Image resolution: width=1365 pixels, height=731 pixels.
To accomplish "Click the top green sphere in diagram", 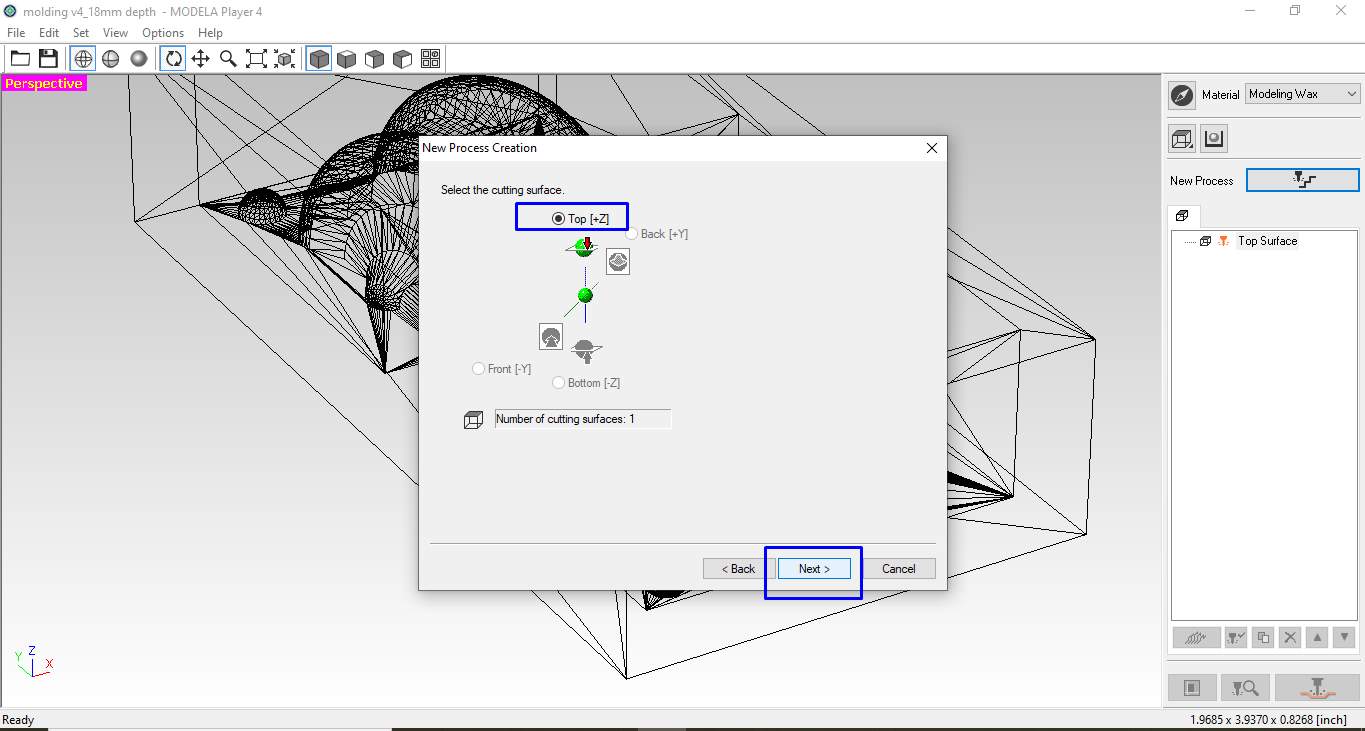I will point(585,247).
